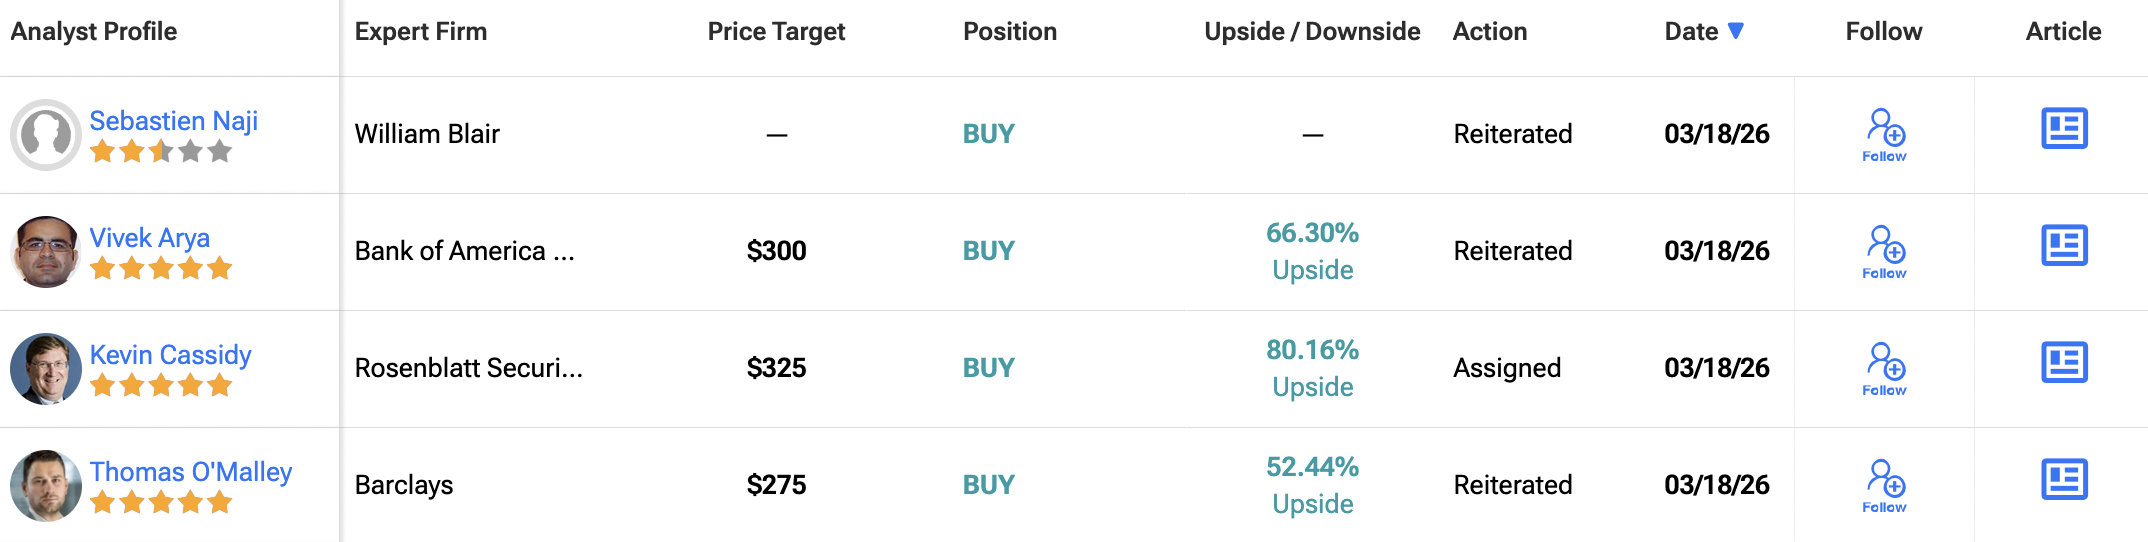Open Kevin Cassidy's analyst profile link
The height and width of the screenshot is (542, 2148).
(x=171, y=355)
